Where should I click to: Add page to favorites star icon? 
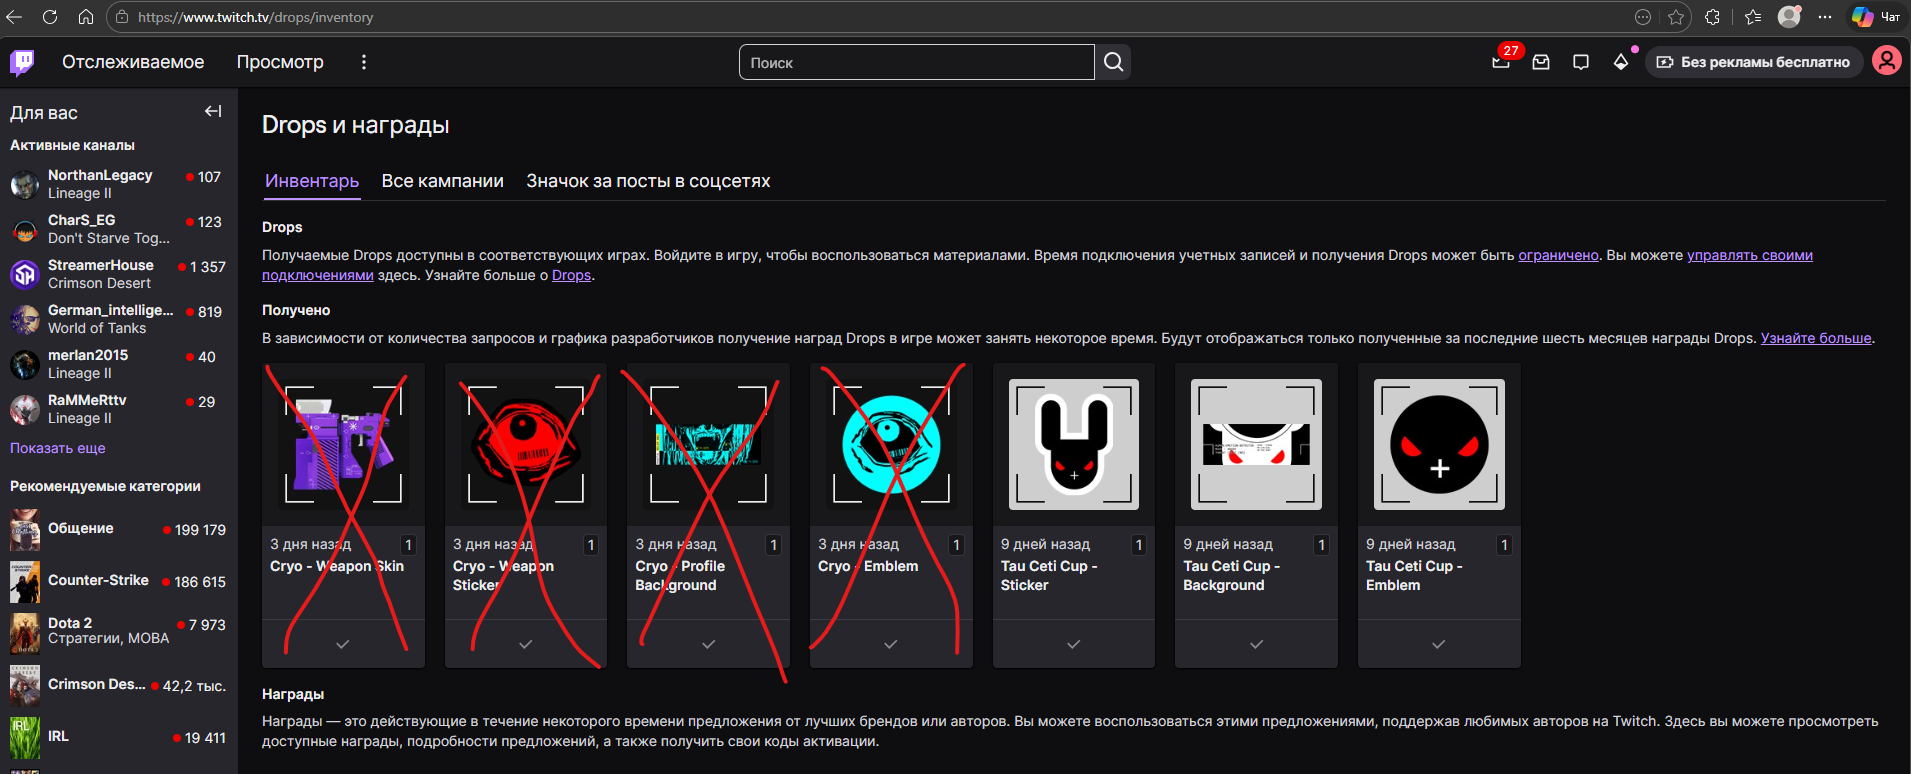(x=1676, y=17)
